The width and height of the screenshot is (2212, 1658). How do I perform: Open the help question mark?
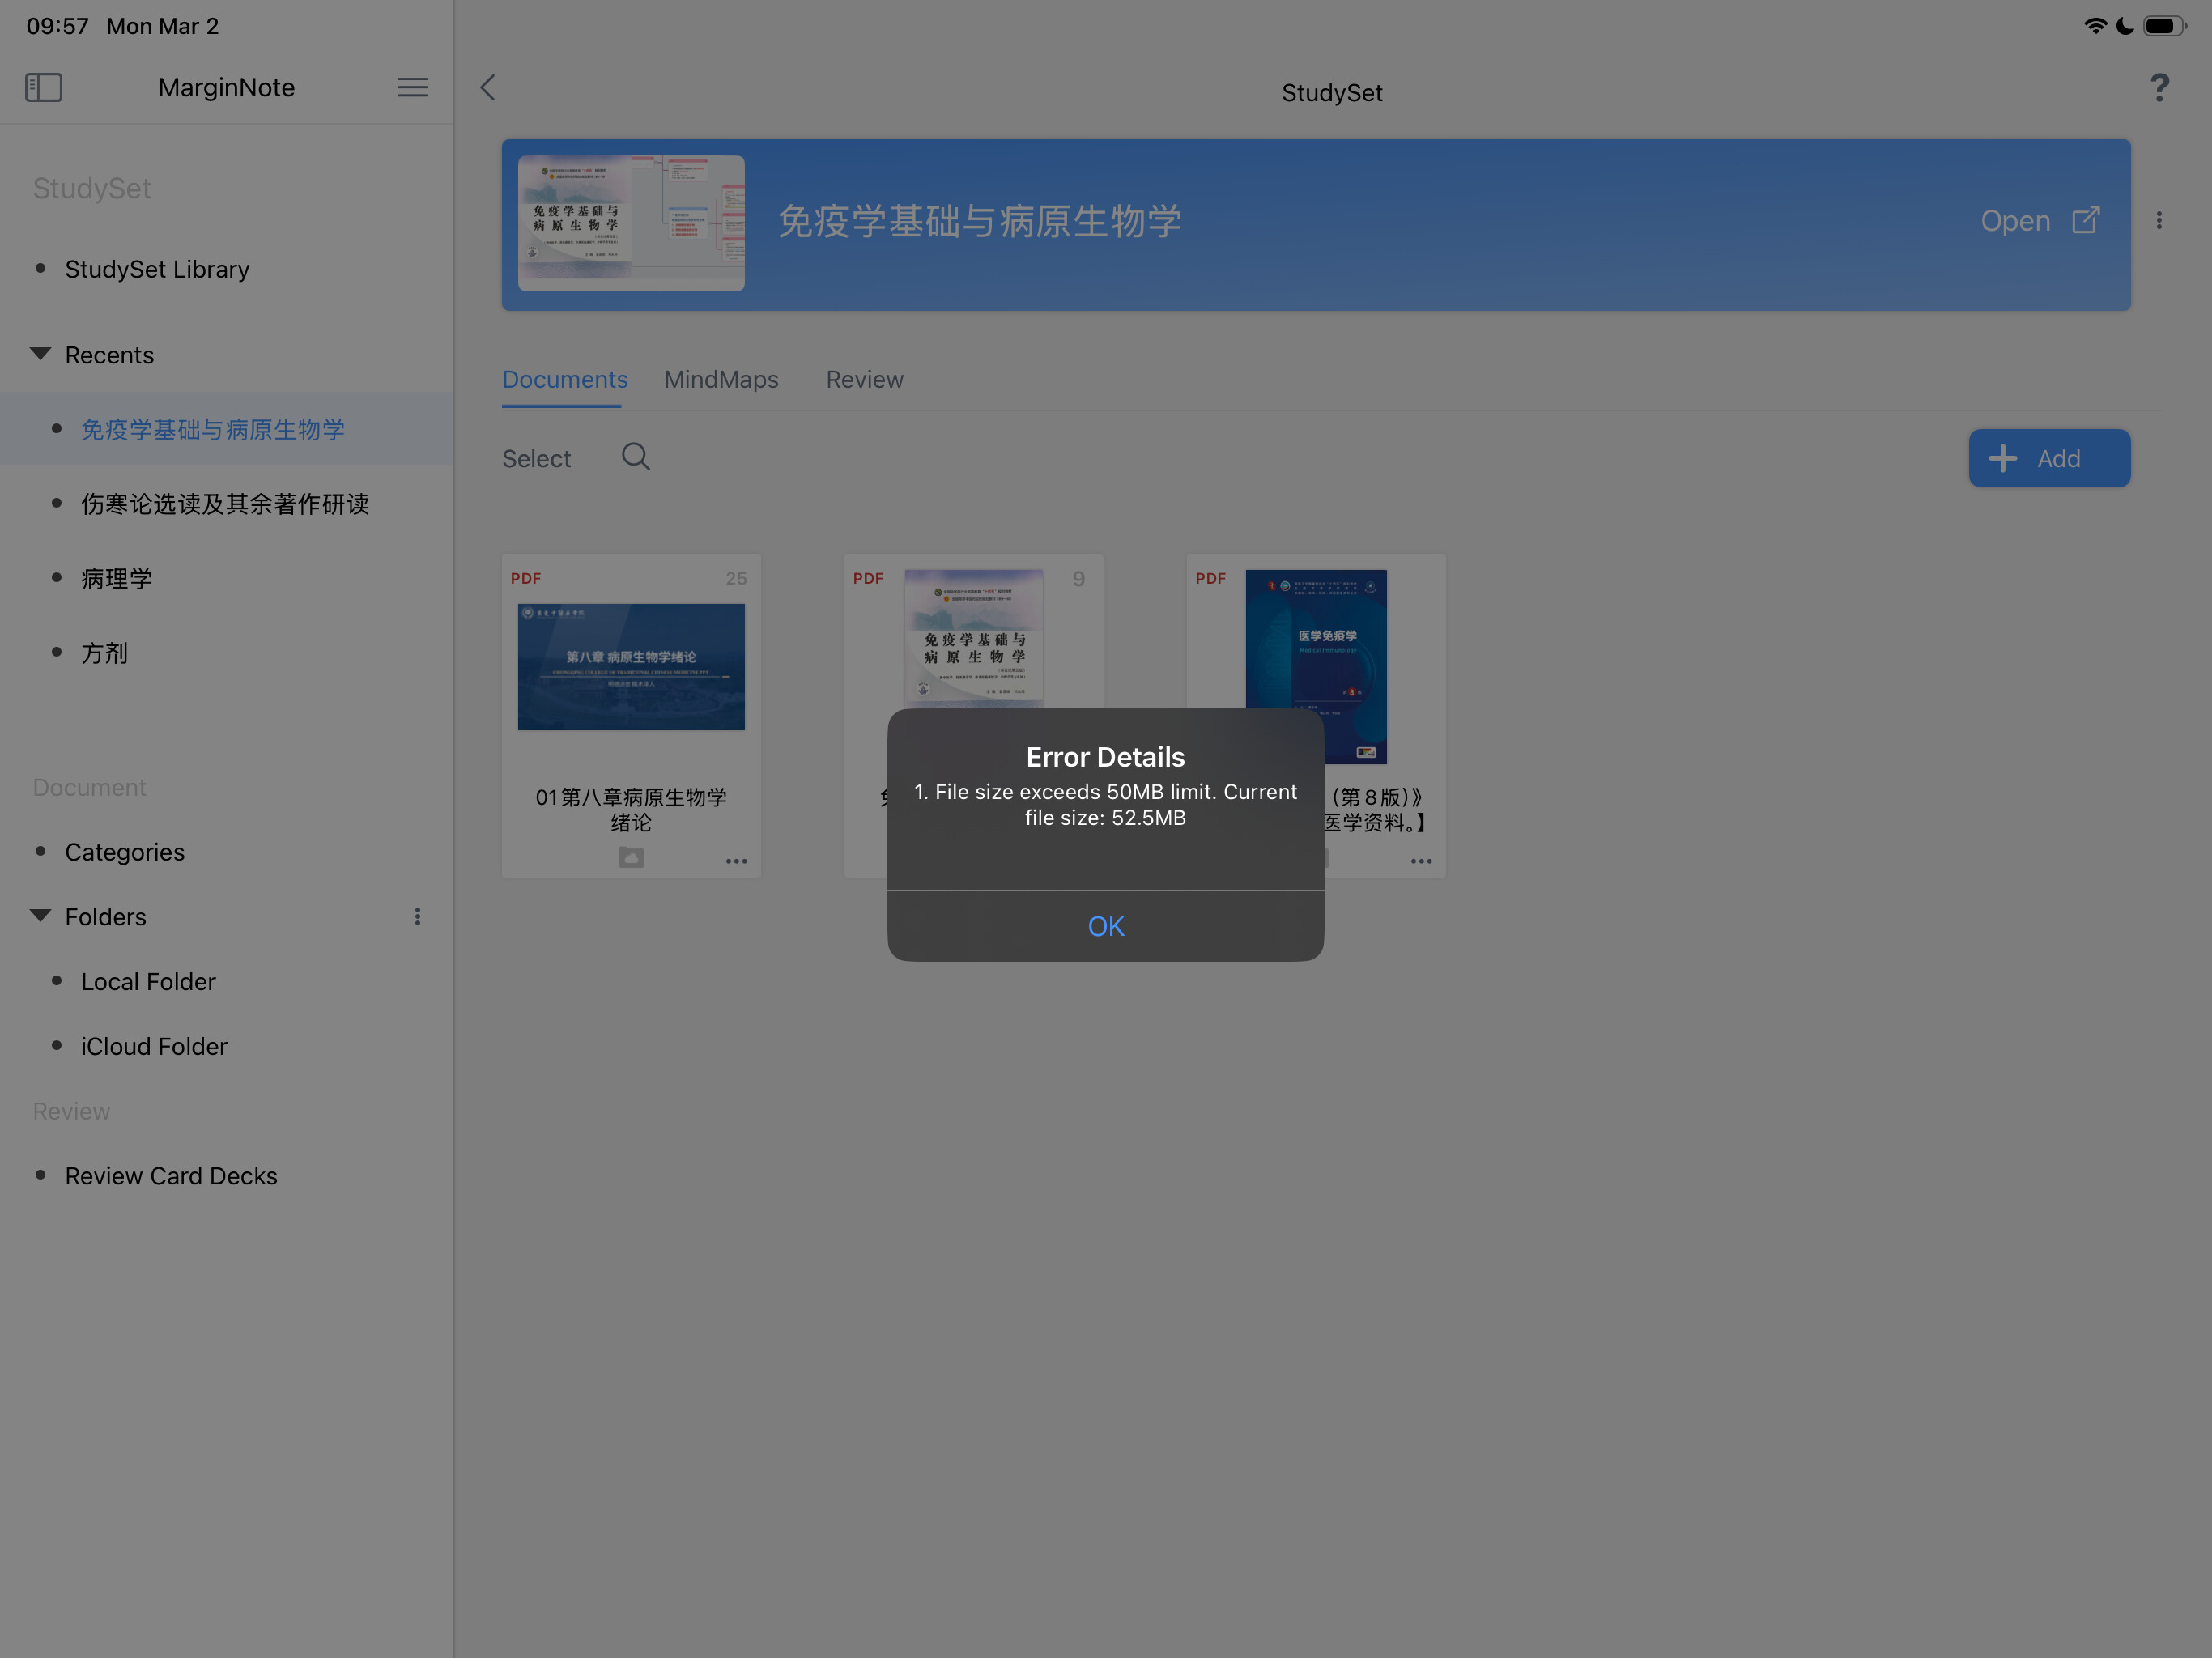pyautogui.click(x=2159, y=88)
